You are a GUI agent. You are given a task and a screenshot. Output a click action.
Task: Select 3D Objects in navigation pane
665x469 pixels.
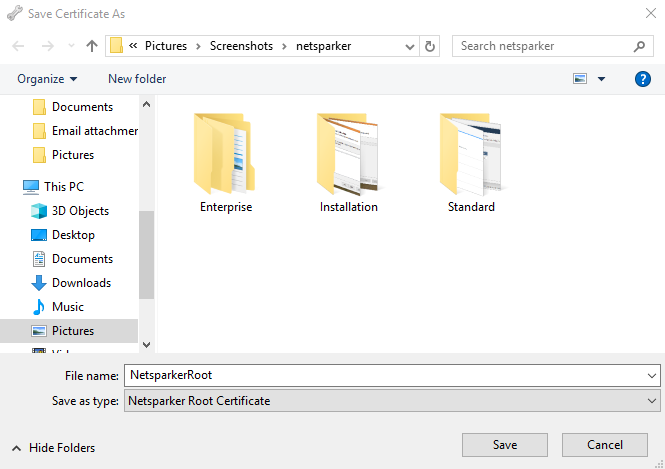point(80,211)
